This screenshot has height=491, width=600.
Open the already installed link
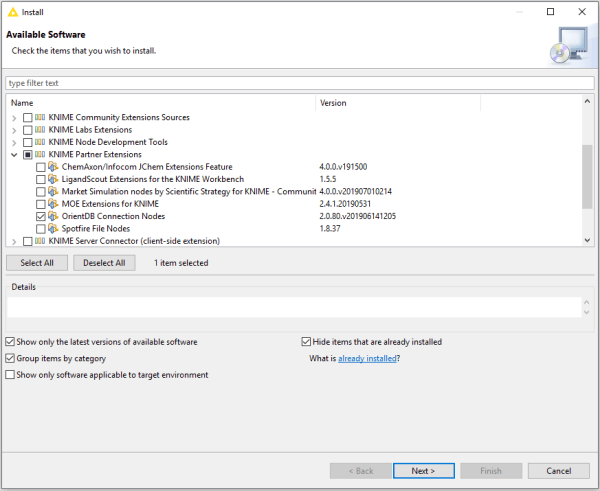[367, 359]
